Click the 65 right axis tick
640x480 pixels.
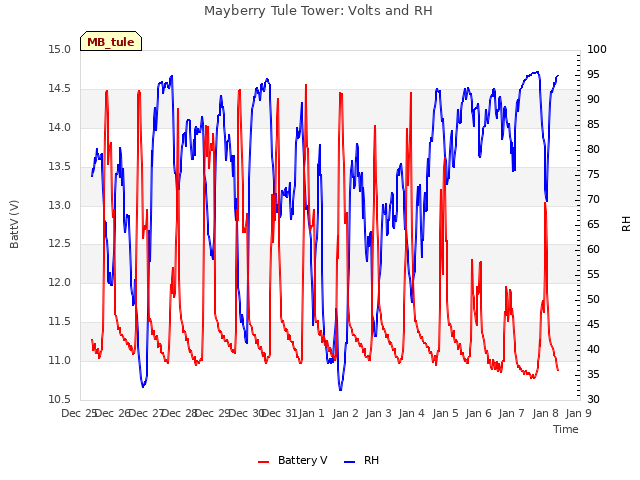click(593, 224)
